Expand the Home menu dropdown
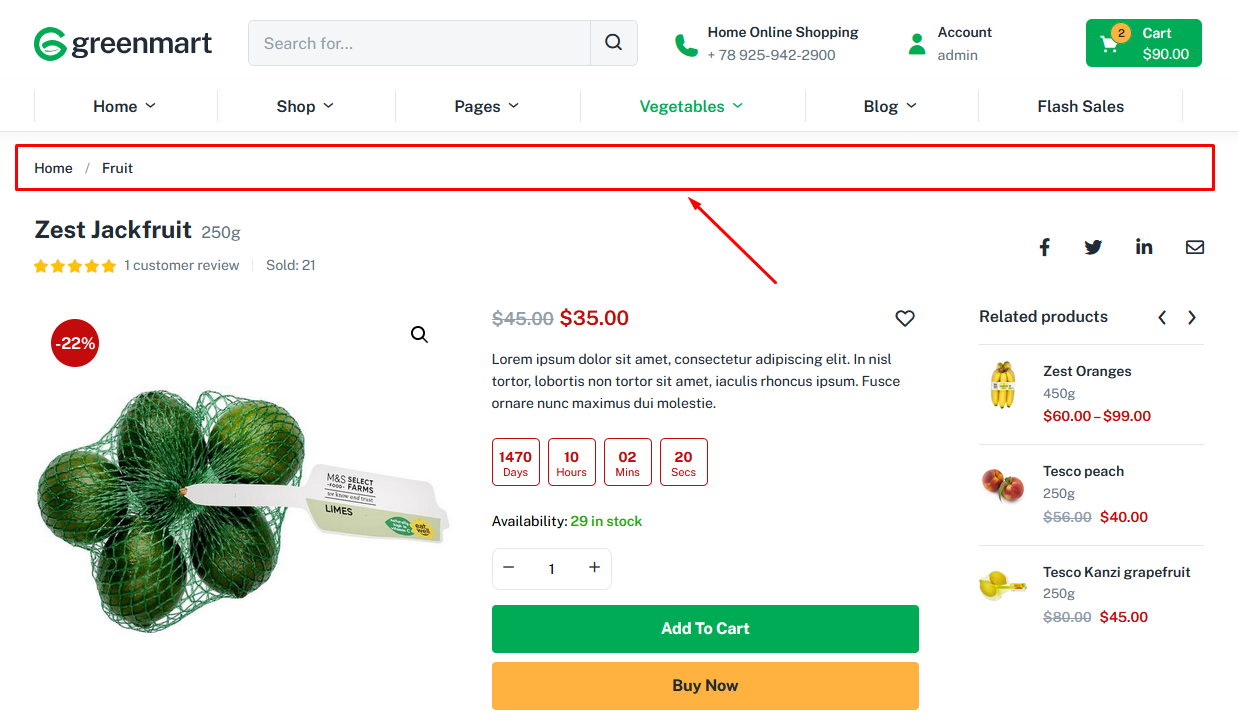 pos(125,106)
